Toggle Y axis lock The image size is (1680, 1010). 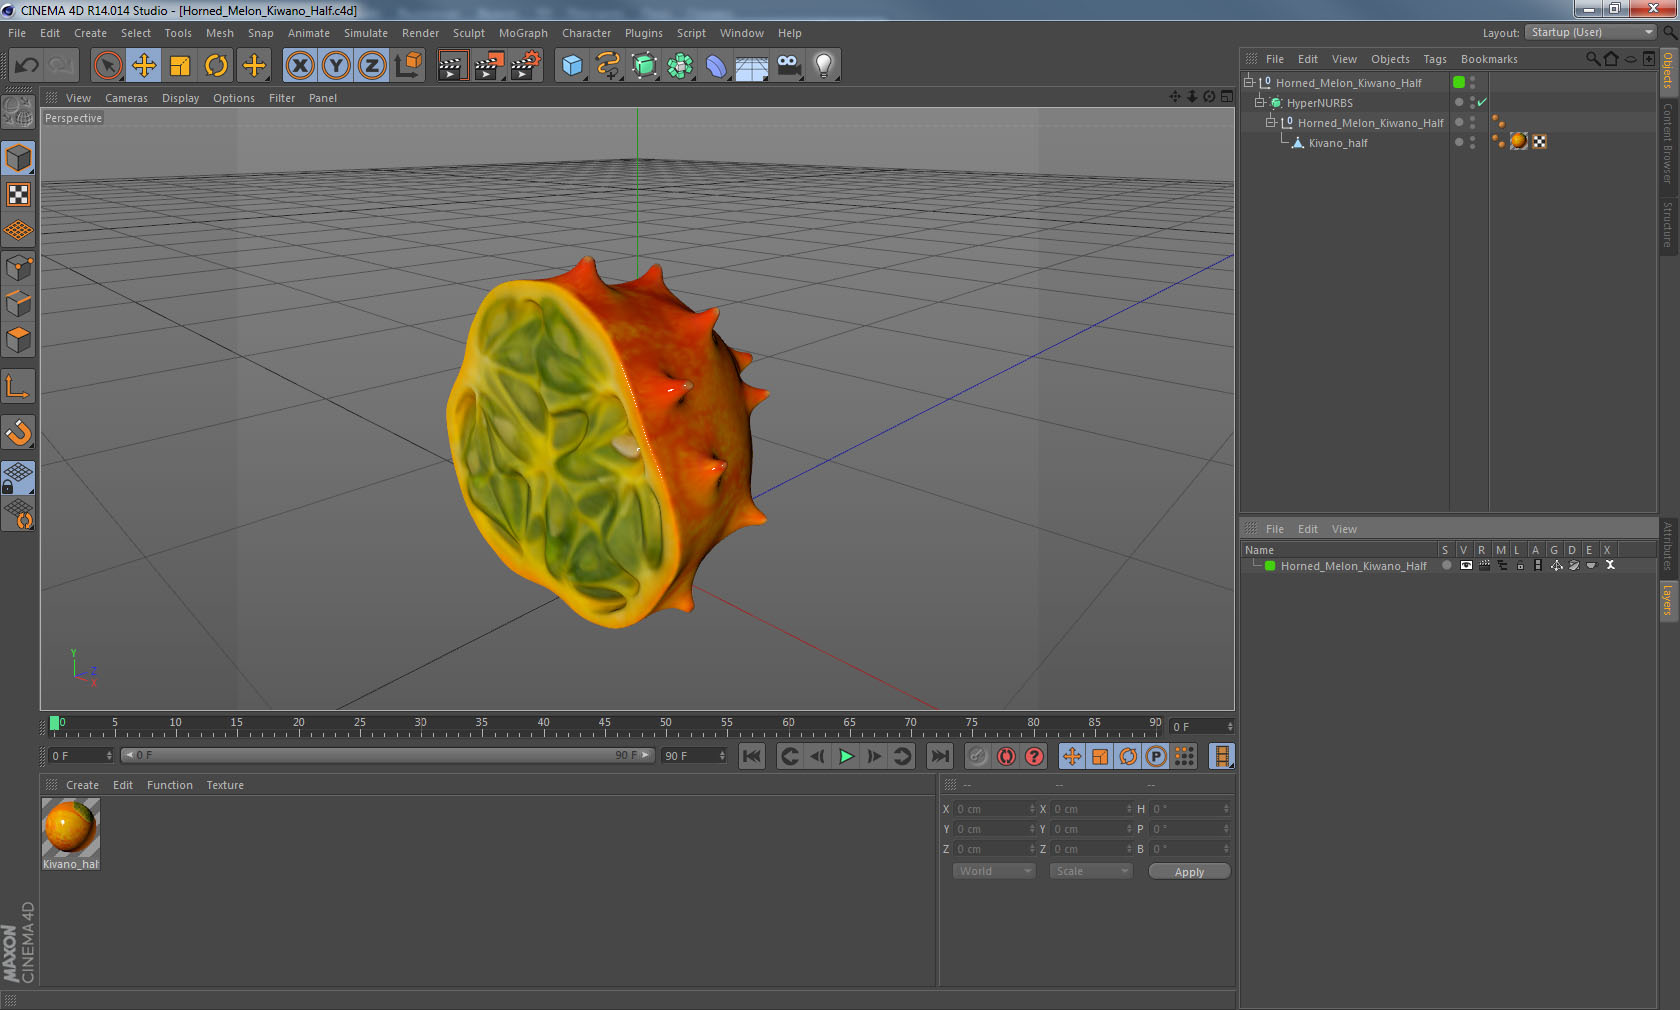point(336,66)
